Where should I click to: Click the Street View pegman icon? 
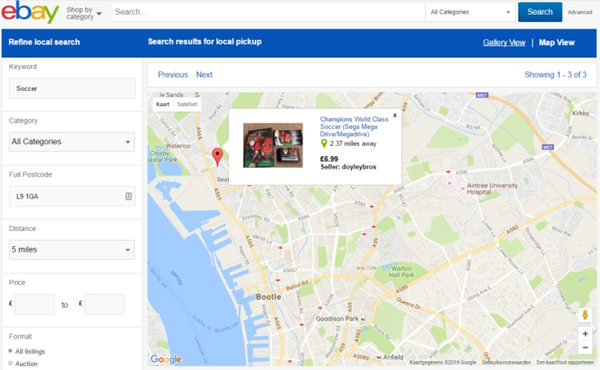(585, 315)
